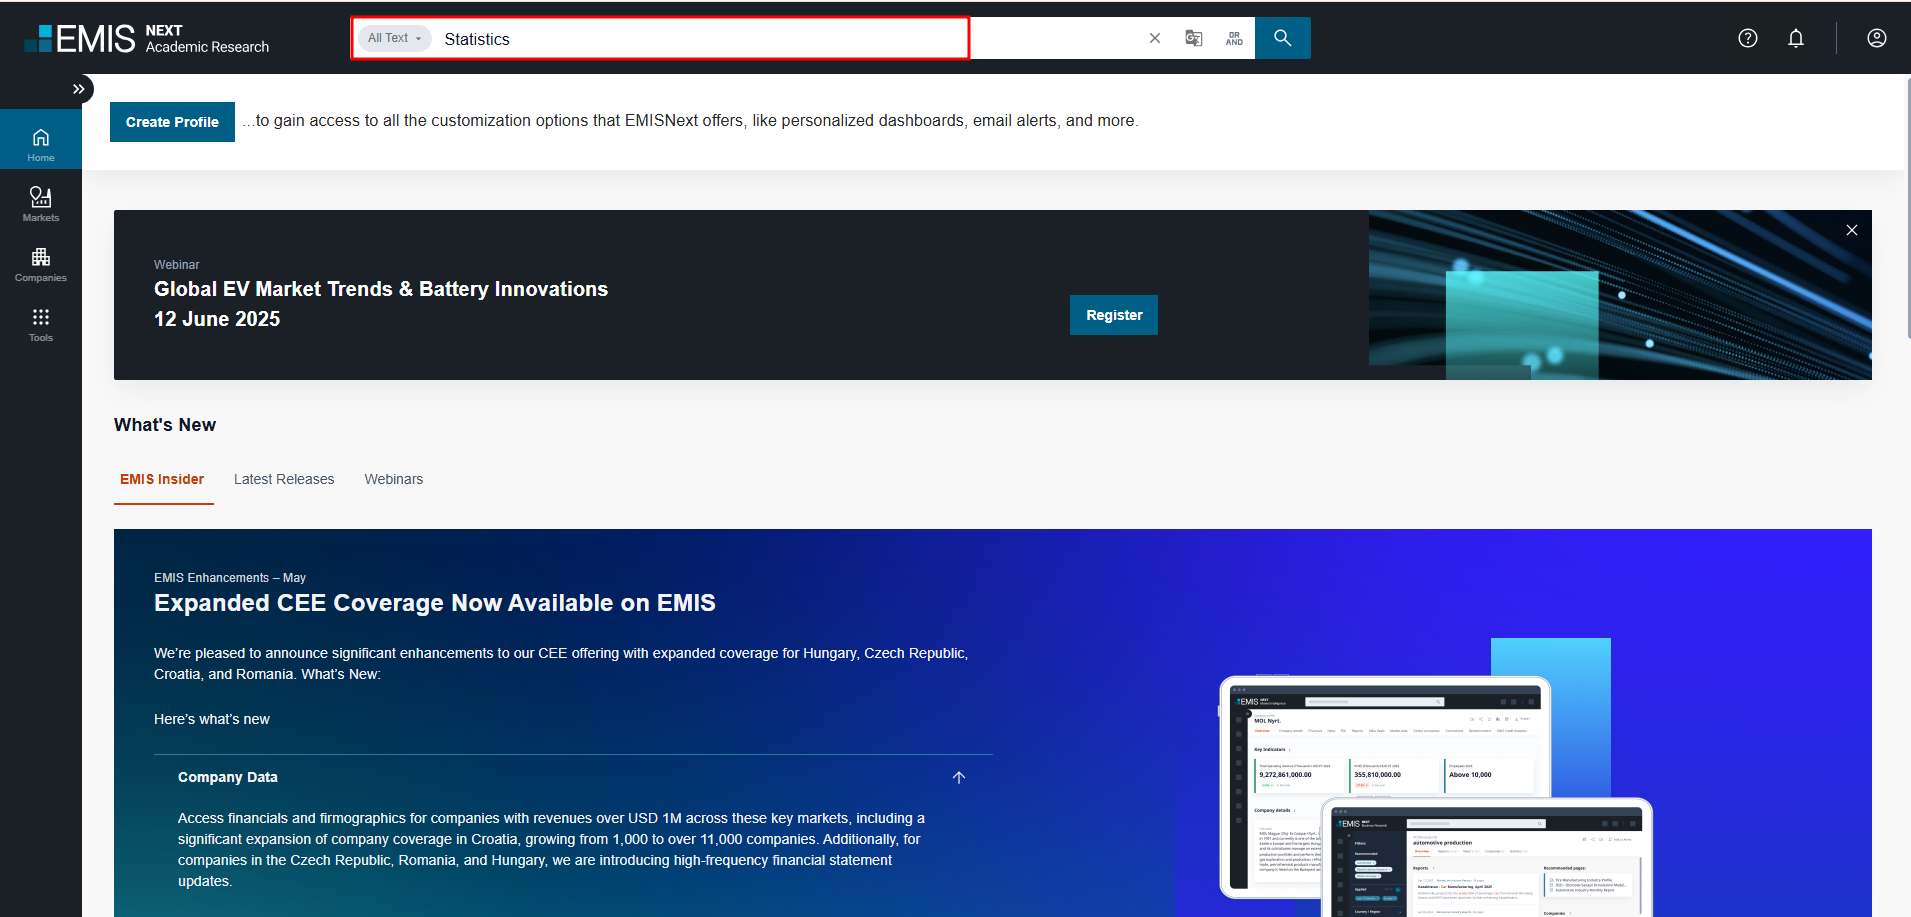Open the help question mark icon
Screen dimensions: 1911x917
tap(1747, 38)
